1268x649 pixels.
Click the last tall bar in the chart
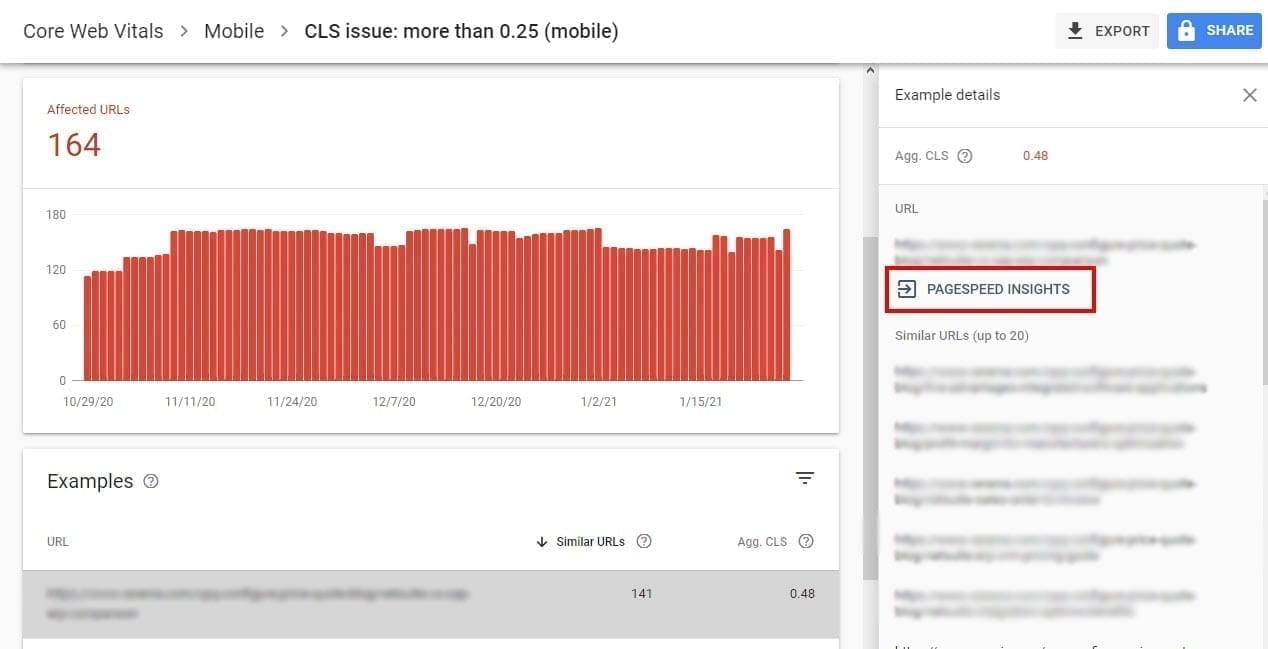[787, 305]
